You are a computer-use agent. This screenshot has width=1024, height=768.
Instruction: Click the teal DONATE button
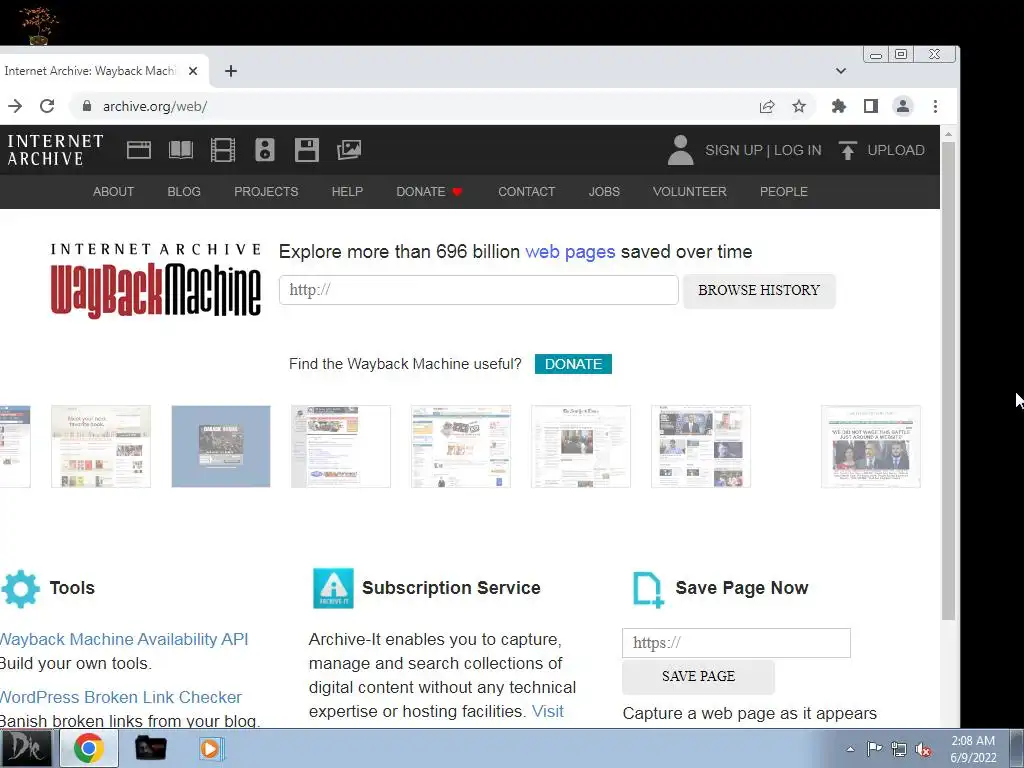(573, 364)
